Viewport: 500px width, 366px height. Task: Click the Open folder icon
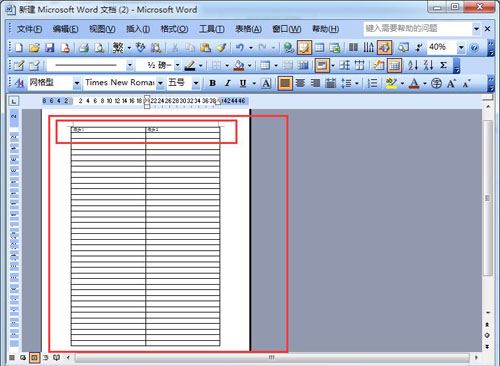tap(34, 48)
